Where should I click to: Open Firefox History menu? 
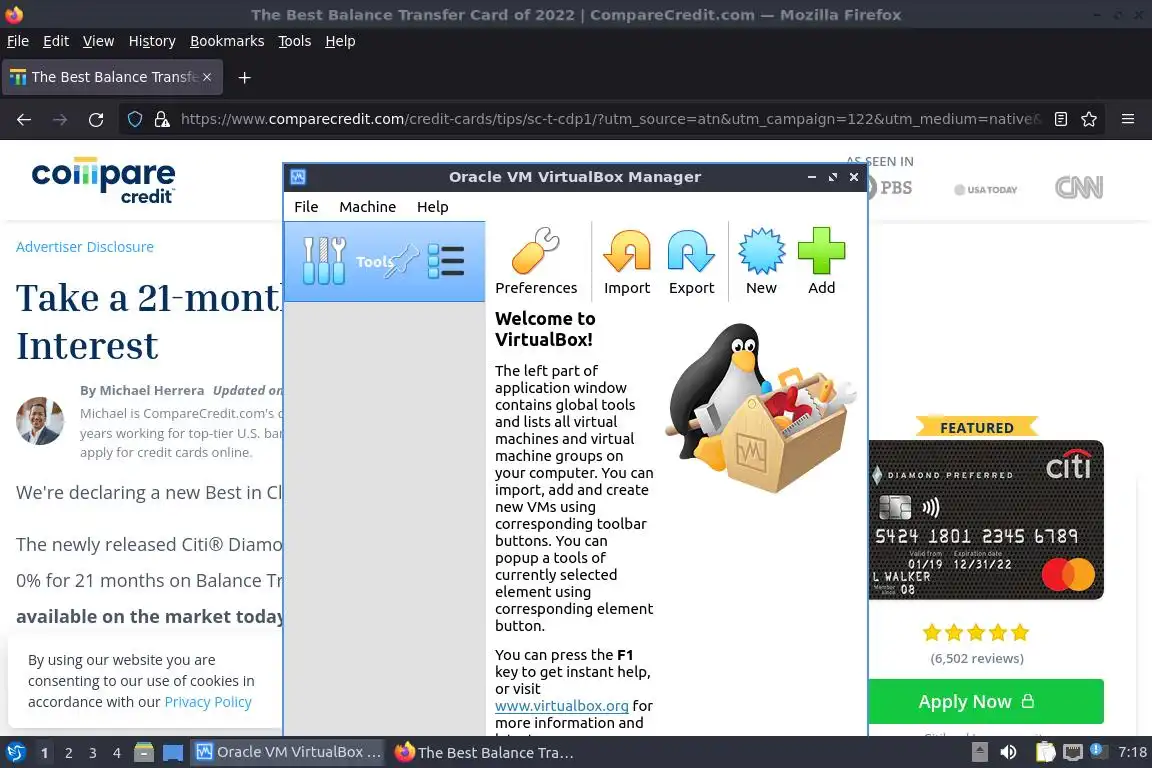coord(152,41)
